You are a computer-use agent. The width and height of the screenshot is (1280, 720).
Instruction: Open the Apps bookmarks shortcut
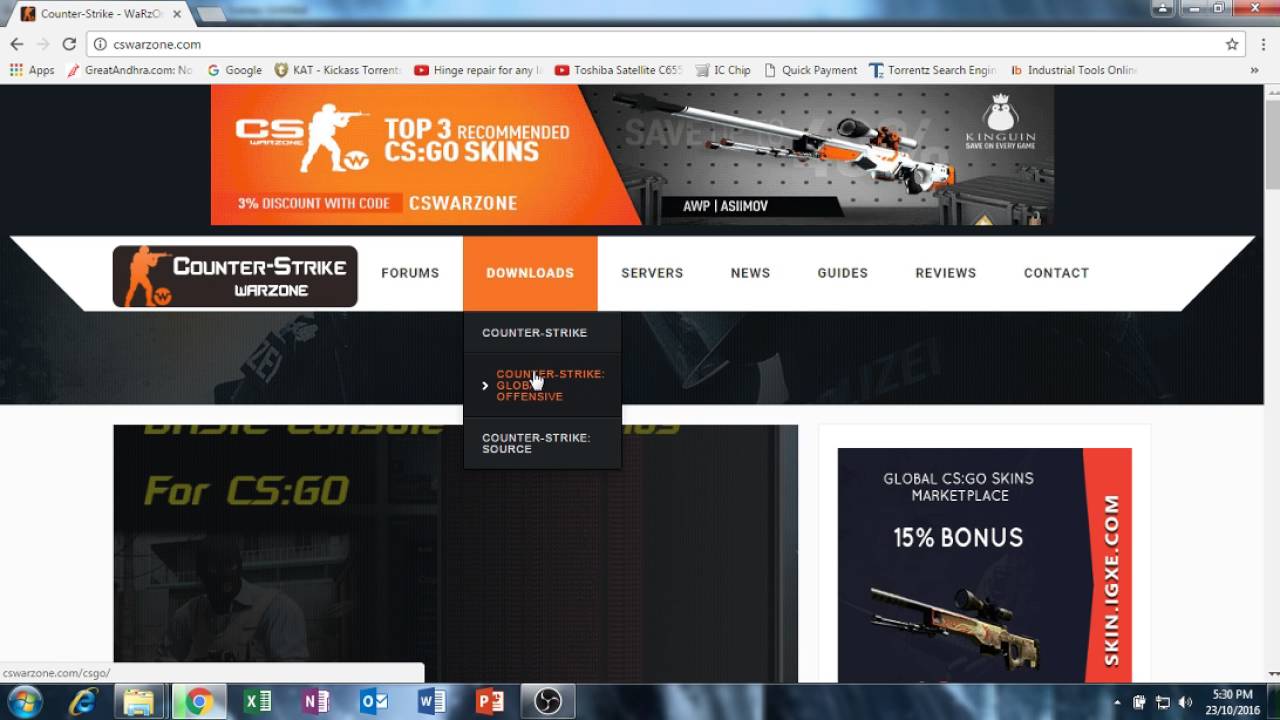(x=32, y=70)
